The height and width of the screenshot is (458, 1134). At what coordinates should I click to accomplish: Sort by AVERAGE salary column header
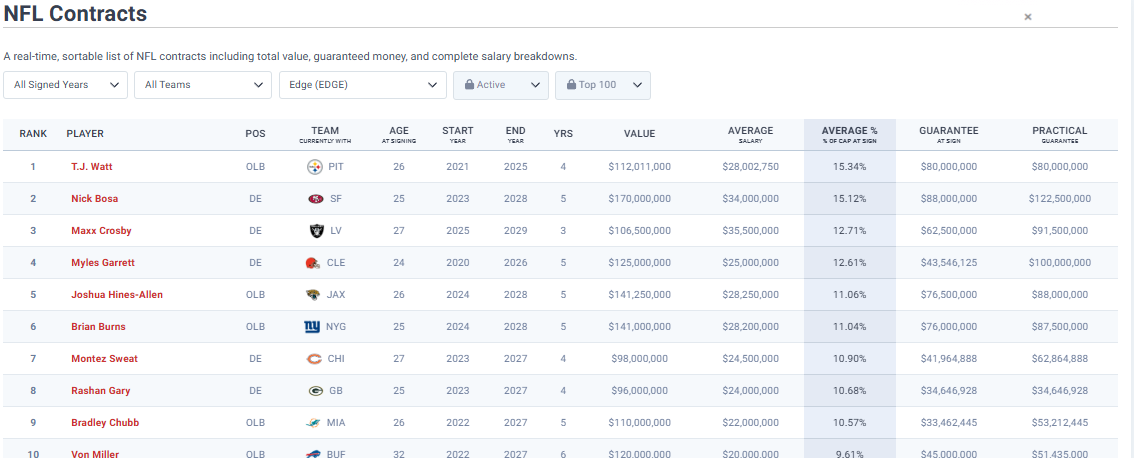click(751, 135)
